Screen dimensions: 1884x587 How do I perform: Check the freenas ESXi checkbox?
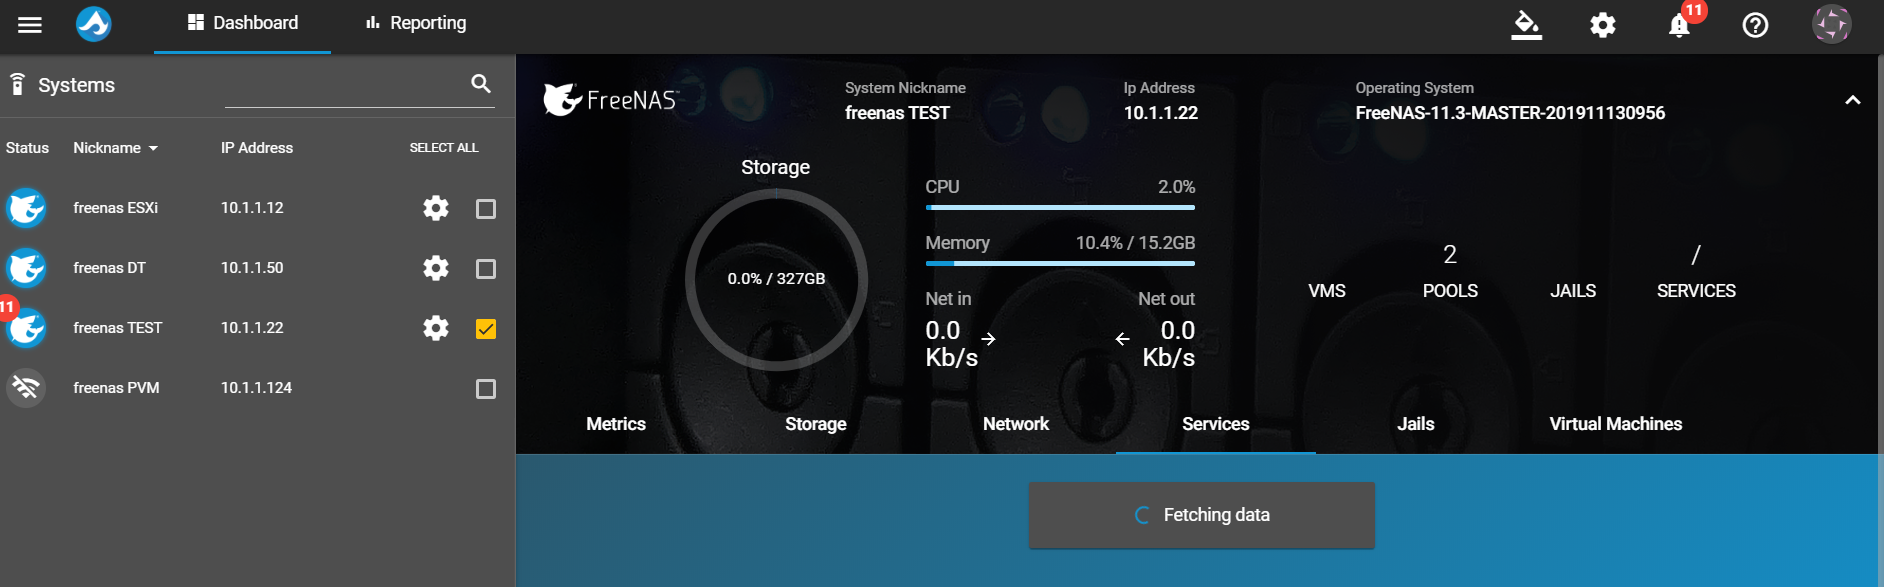pos(486,209)
